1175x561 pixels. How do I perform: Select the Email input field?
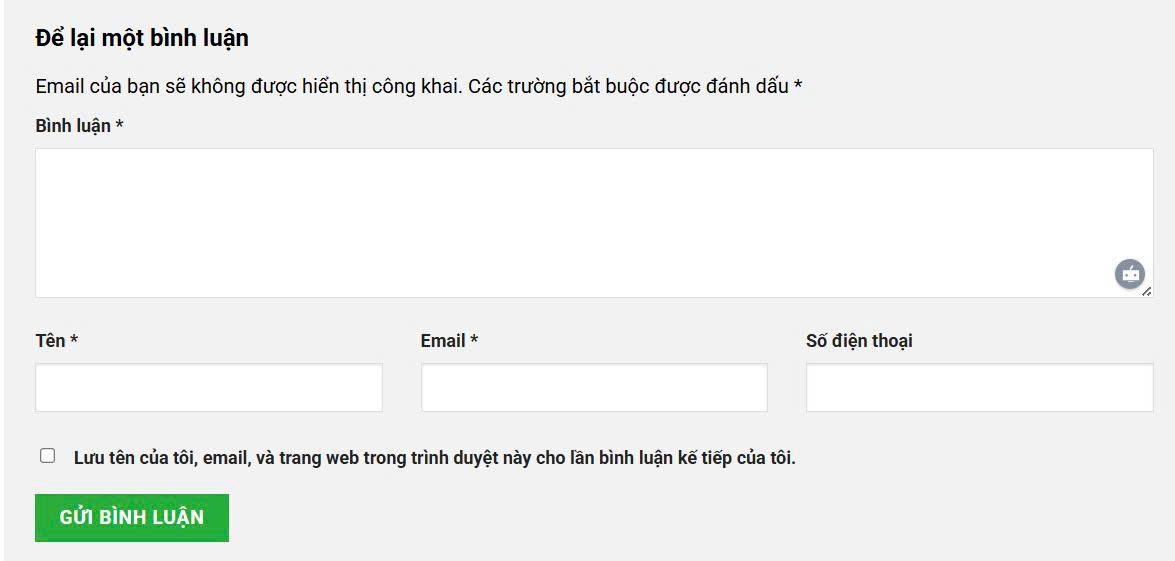pos(594,387)
